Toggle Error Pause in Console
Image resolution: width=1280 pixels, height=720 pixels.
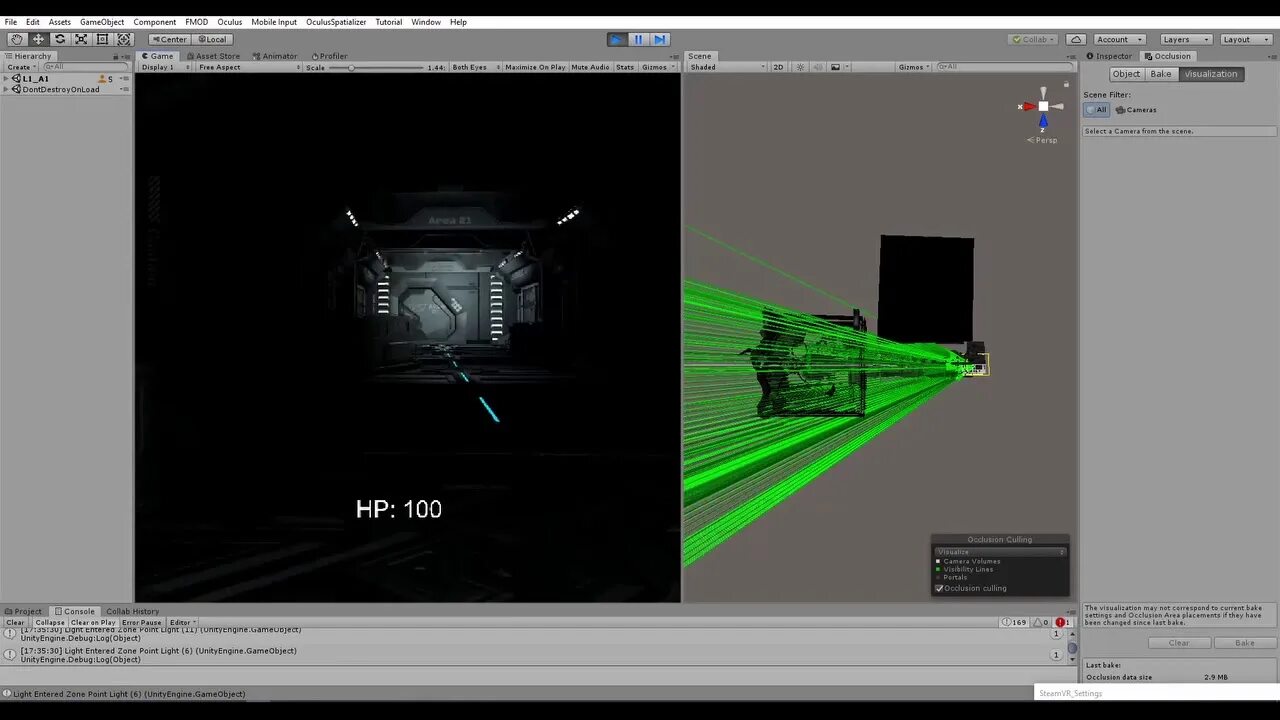pos(142,622)
